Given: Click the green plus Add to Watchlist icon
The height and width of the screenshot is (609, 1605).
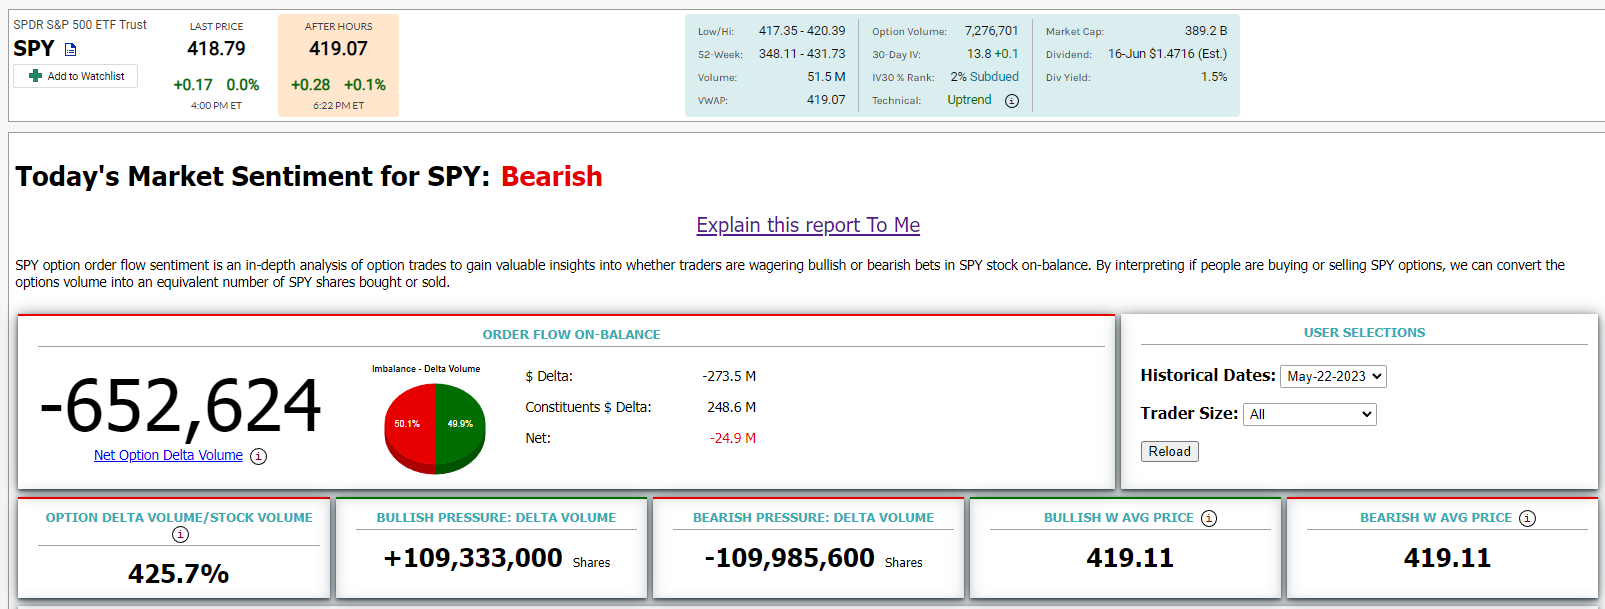Looking at the screenshot, I should coord(36,76).
